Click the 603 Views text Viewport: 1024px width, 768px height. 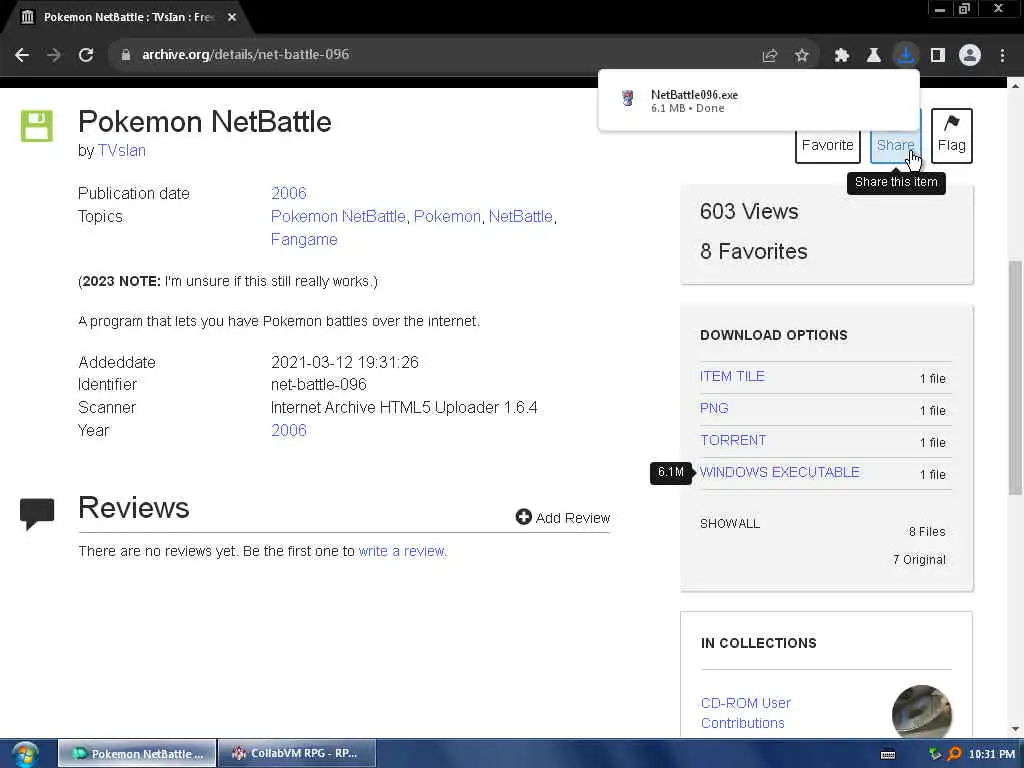tap(749, 212)
